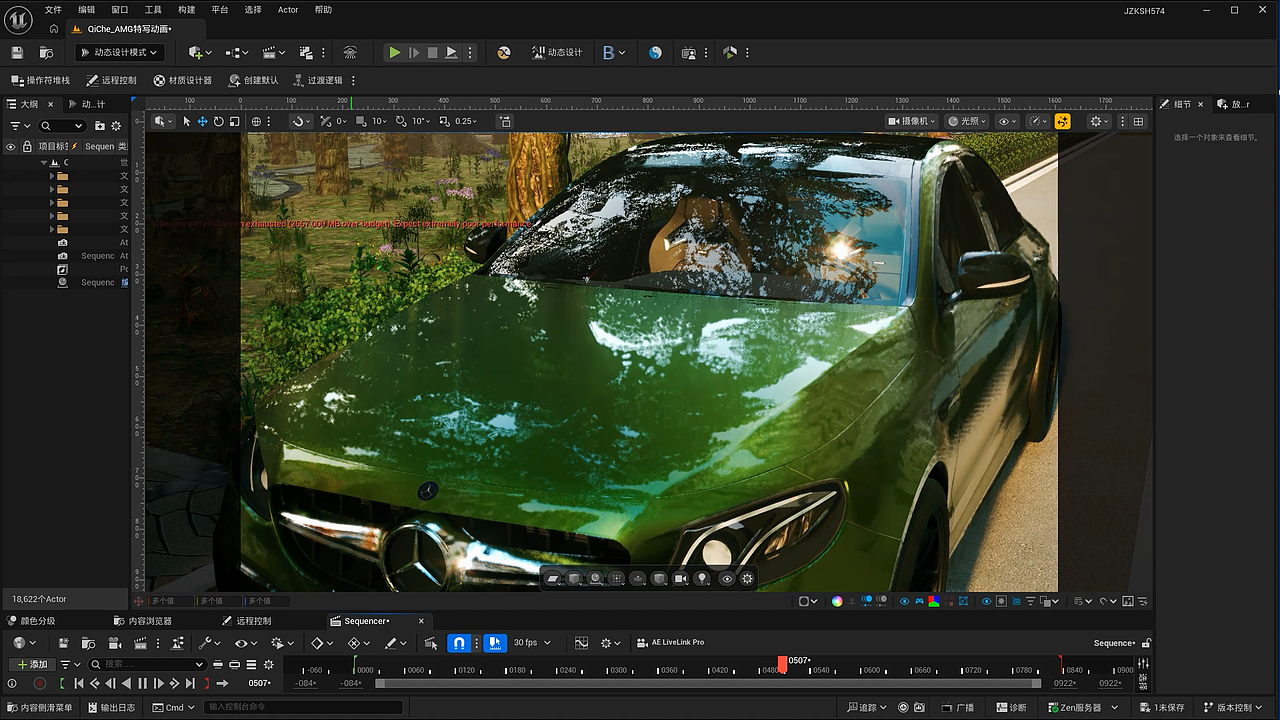
Task: Click the eject icon in play toolbar
Action: [451, 52]
